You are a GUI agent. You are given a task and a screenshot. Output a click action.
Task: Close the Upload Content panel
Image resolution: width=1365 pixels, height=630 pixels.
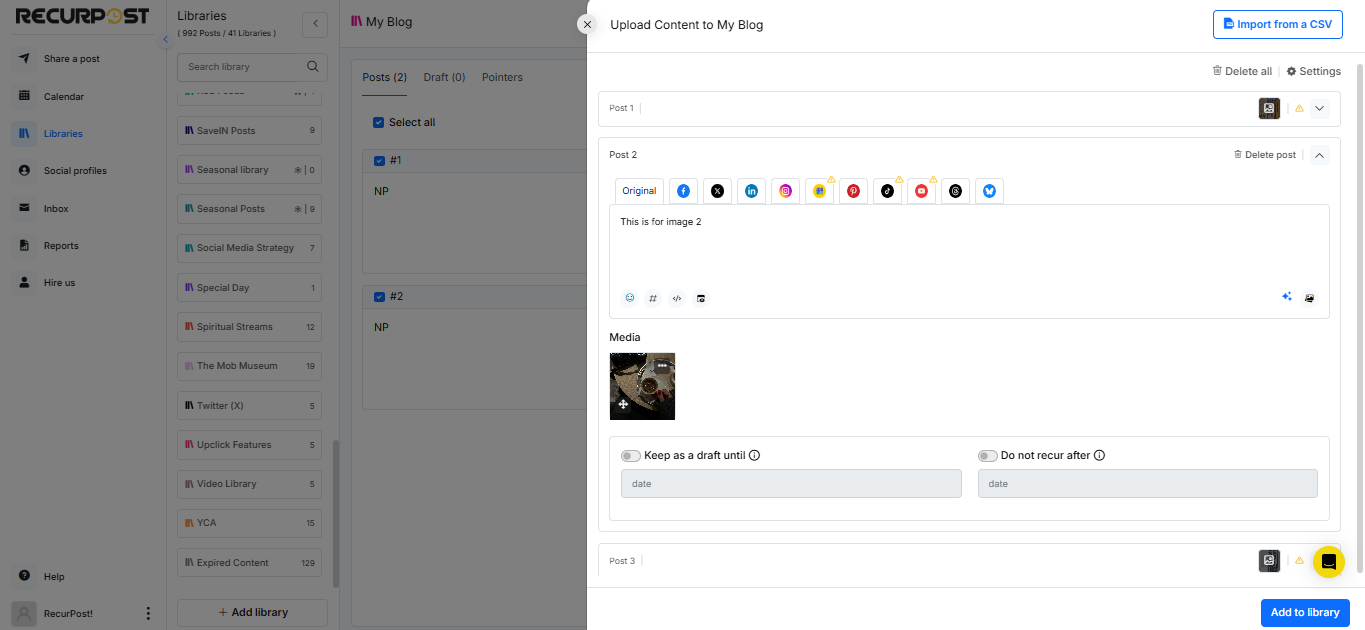[588, 24]
